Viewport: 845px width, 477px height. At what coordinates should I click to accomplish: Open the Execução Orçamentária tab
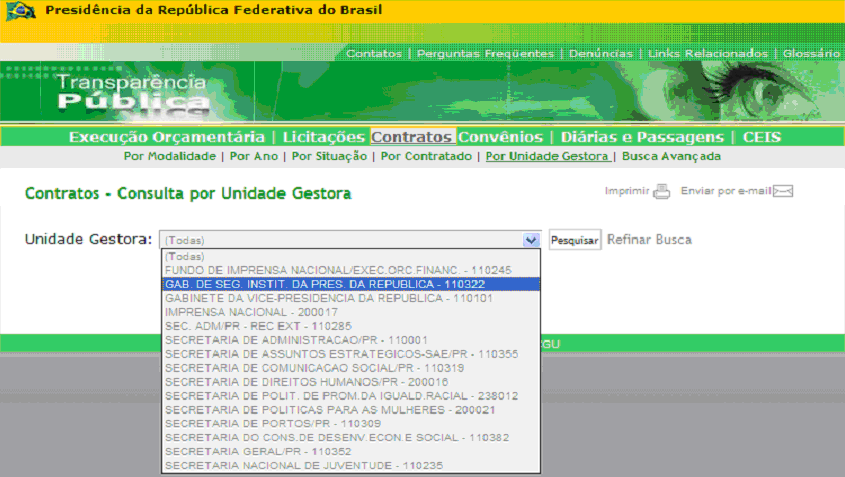coord(167,137)
